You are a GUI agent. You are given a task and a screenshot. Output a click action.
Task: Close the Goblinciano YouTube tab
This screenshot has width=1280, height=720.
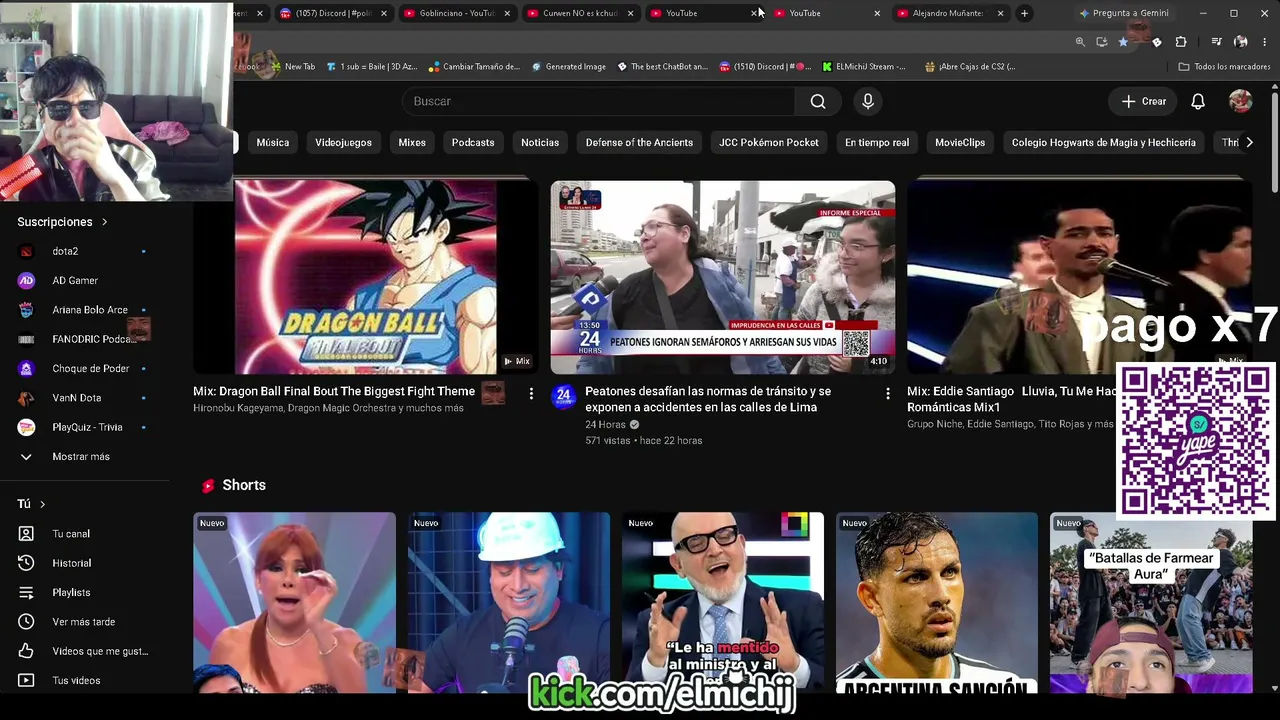coord(507,13)
